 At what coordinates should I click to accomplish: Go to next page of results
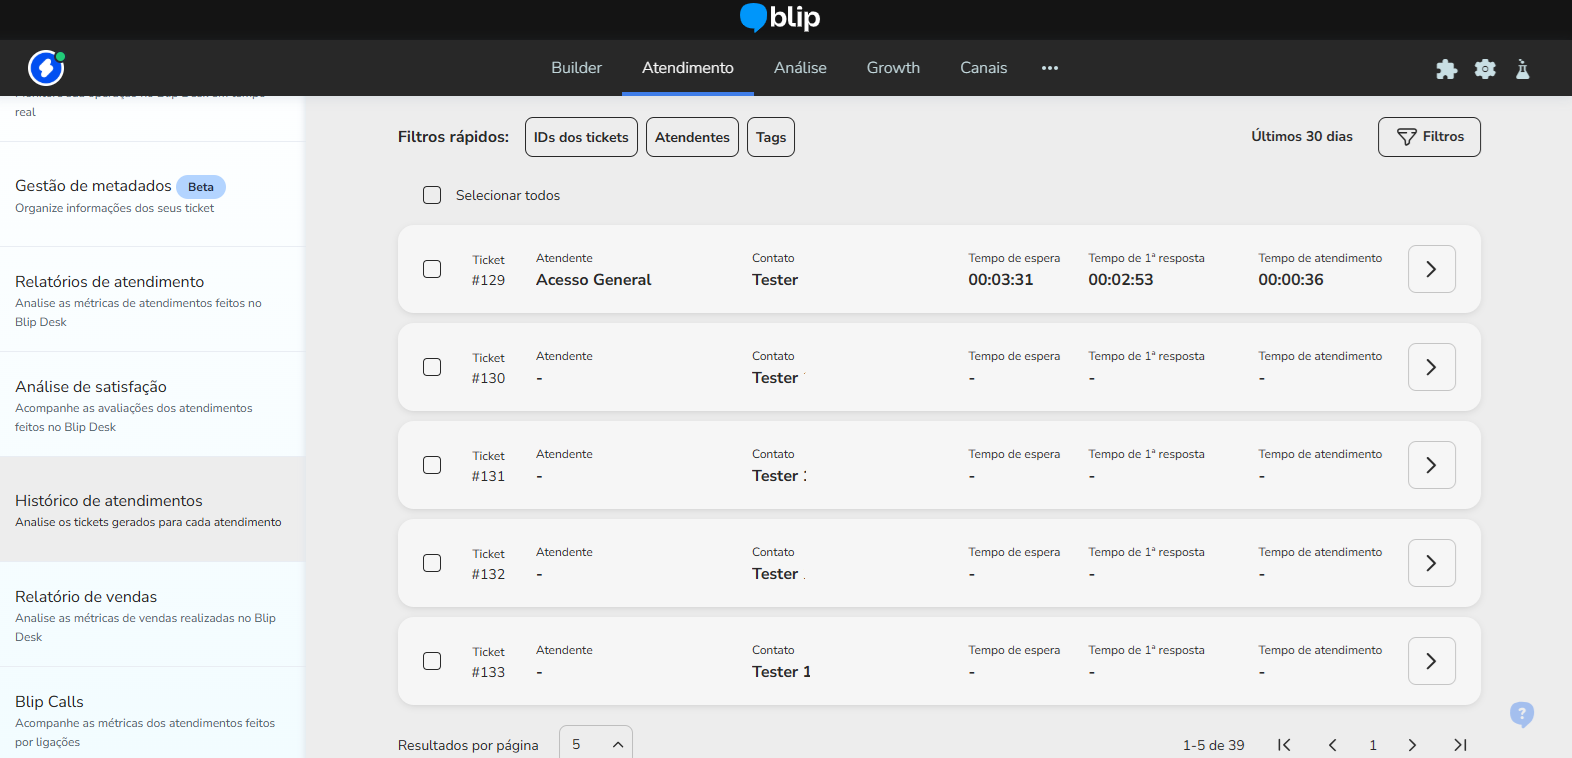(x=1412, y=745)
